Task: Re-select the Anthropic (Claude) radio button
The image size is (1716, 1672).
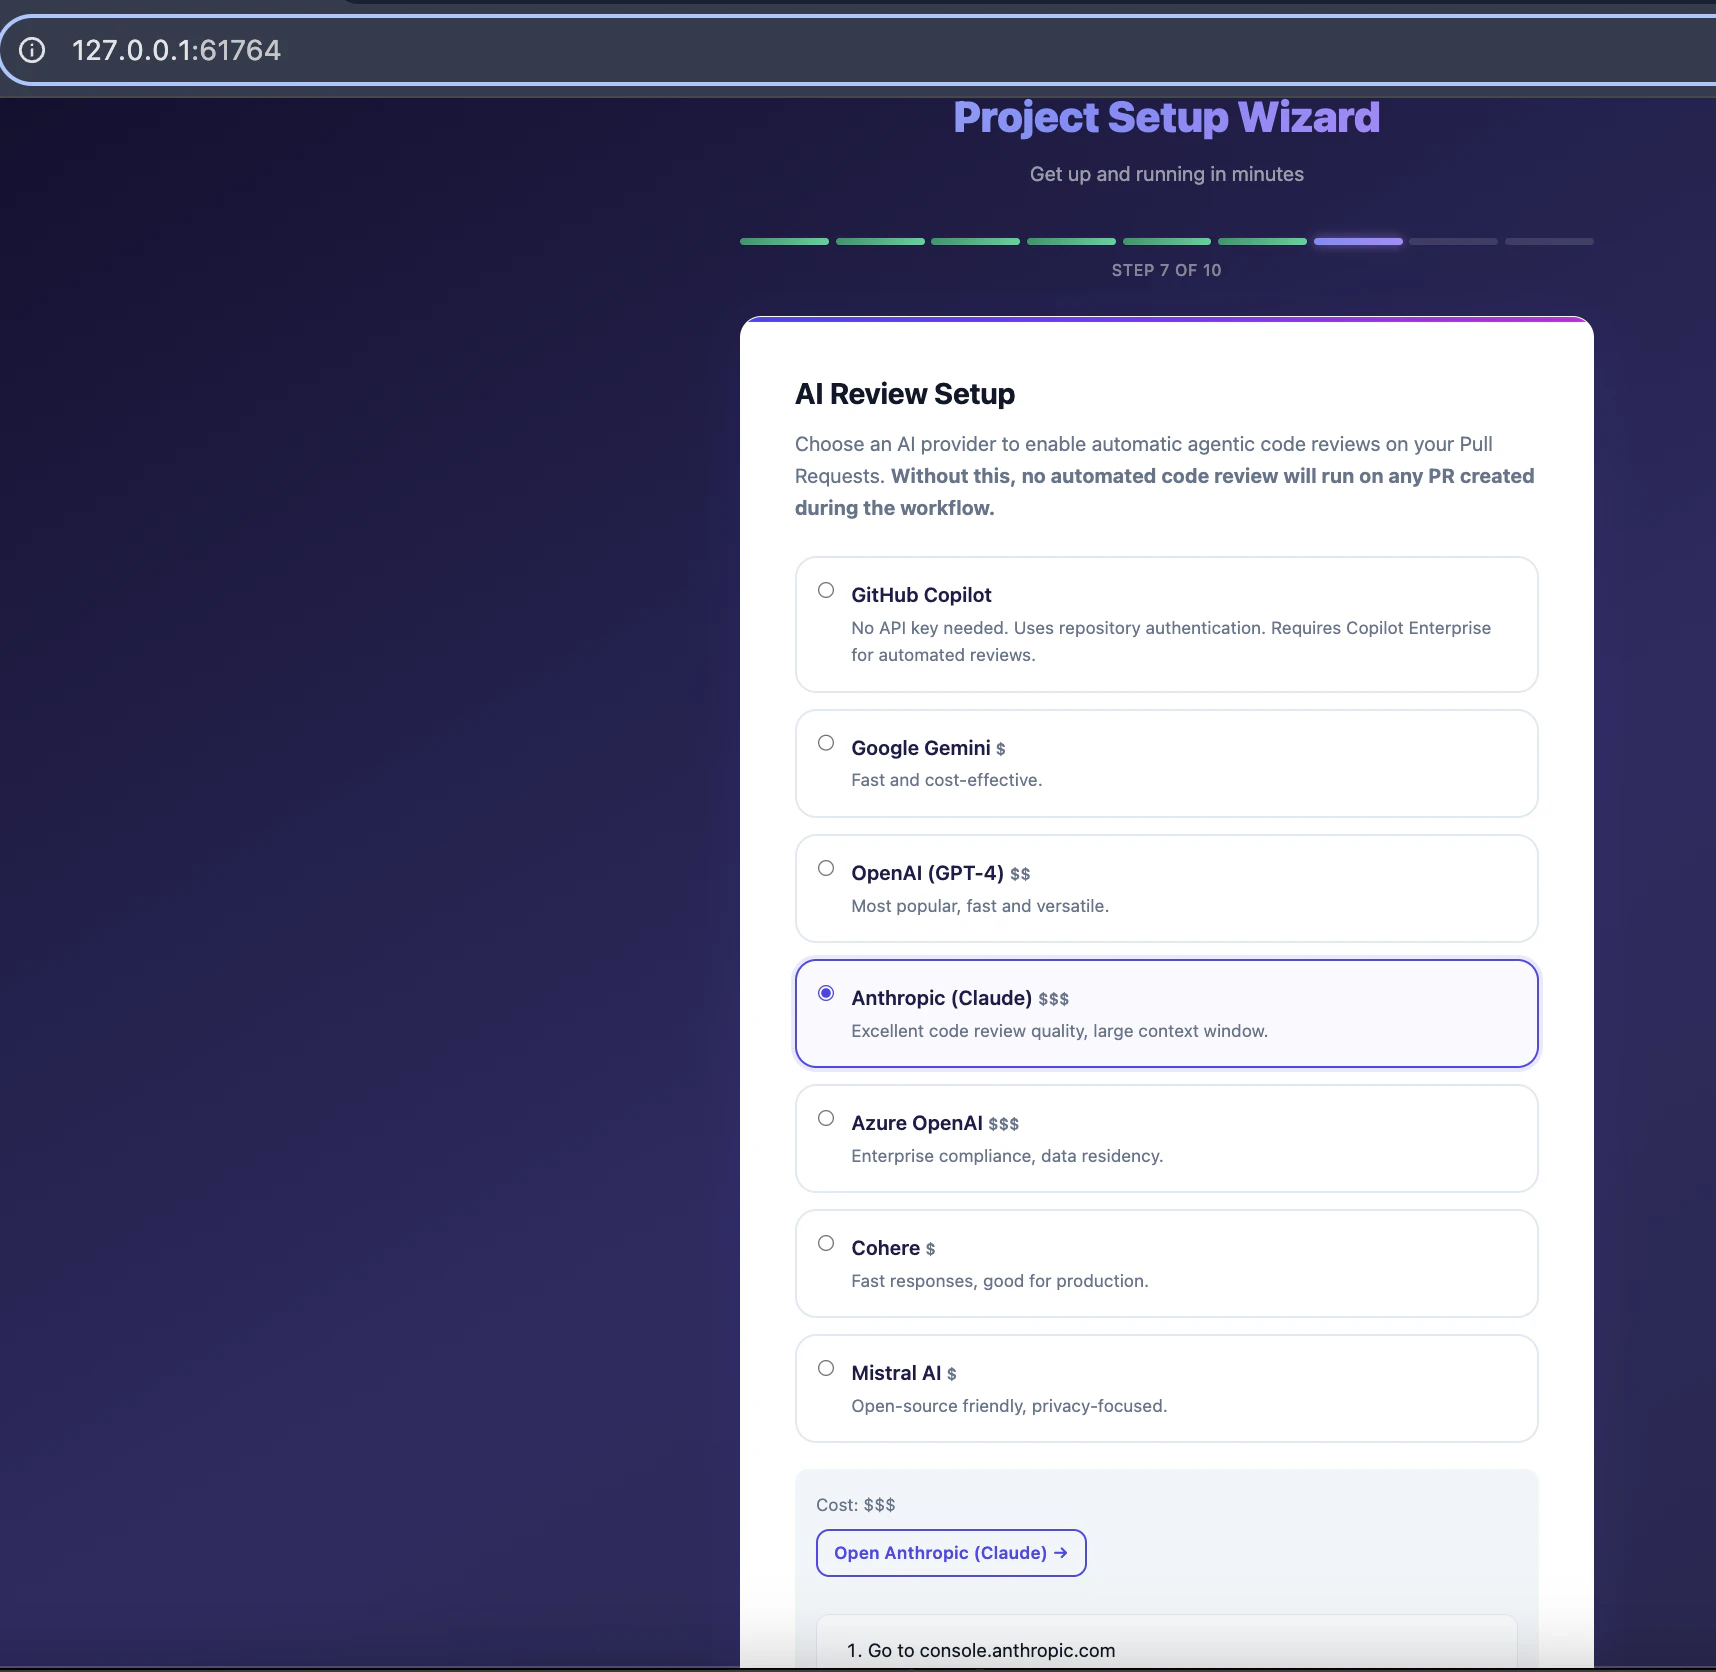Action: 826,992
